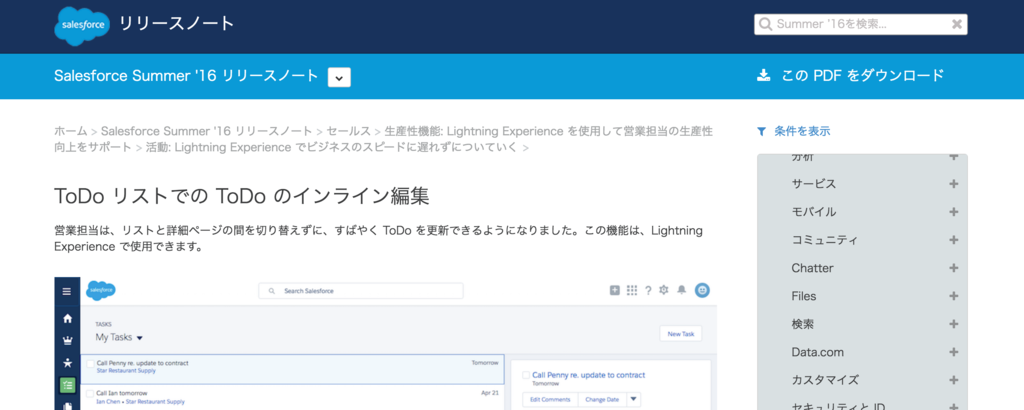Expand モバイル with its plus icon

click(953, 212)
